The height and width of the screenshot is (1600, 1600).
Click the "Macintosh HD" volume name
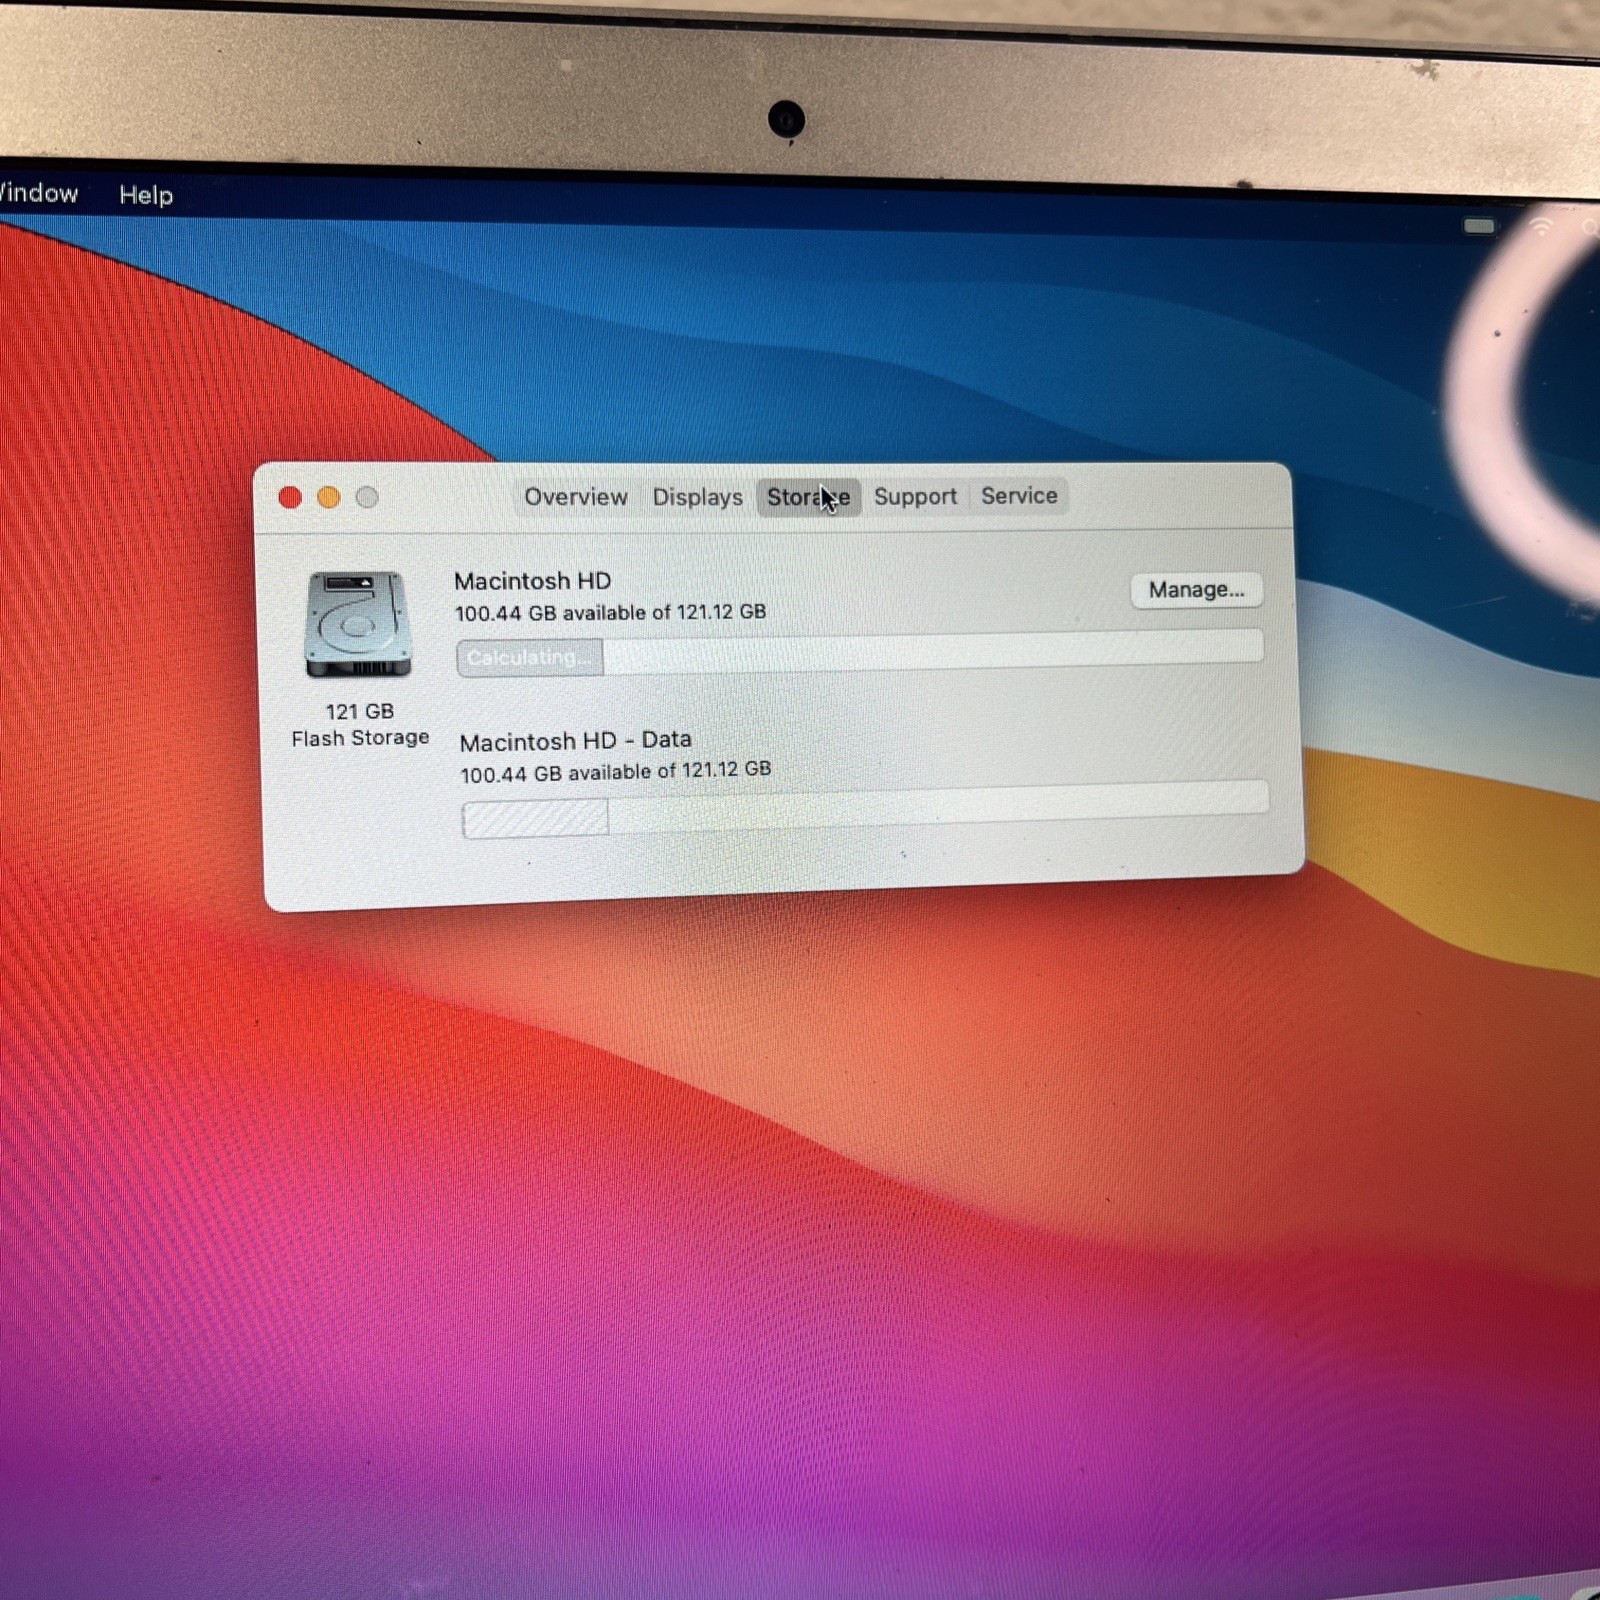pyautogui.click(x=532, y=581)
